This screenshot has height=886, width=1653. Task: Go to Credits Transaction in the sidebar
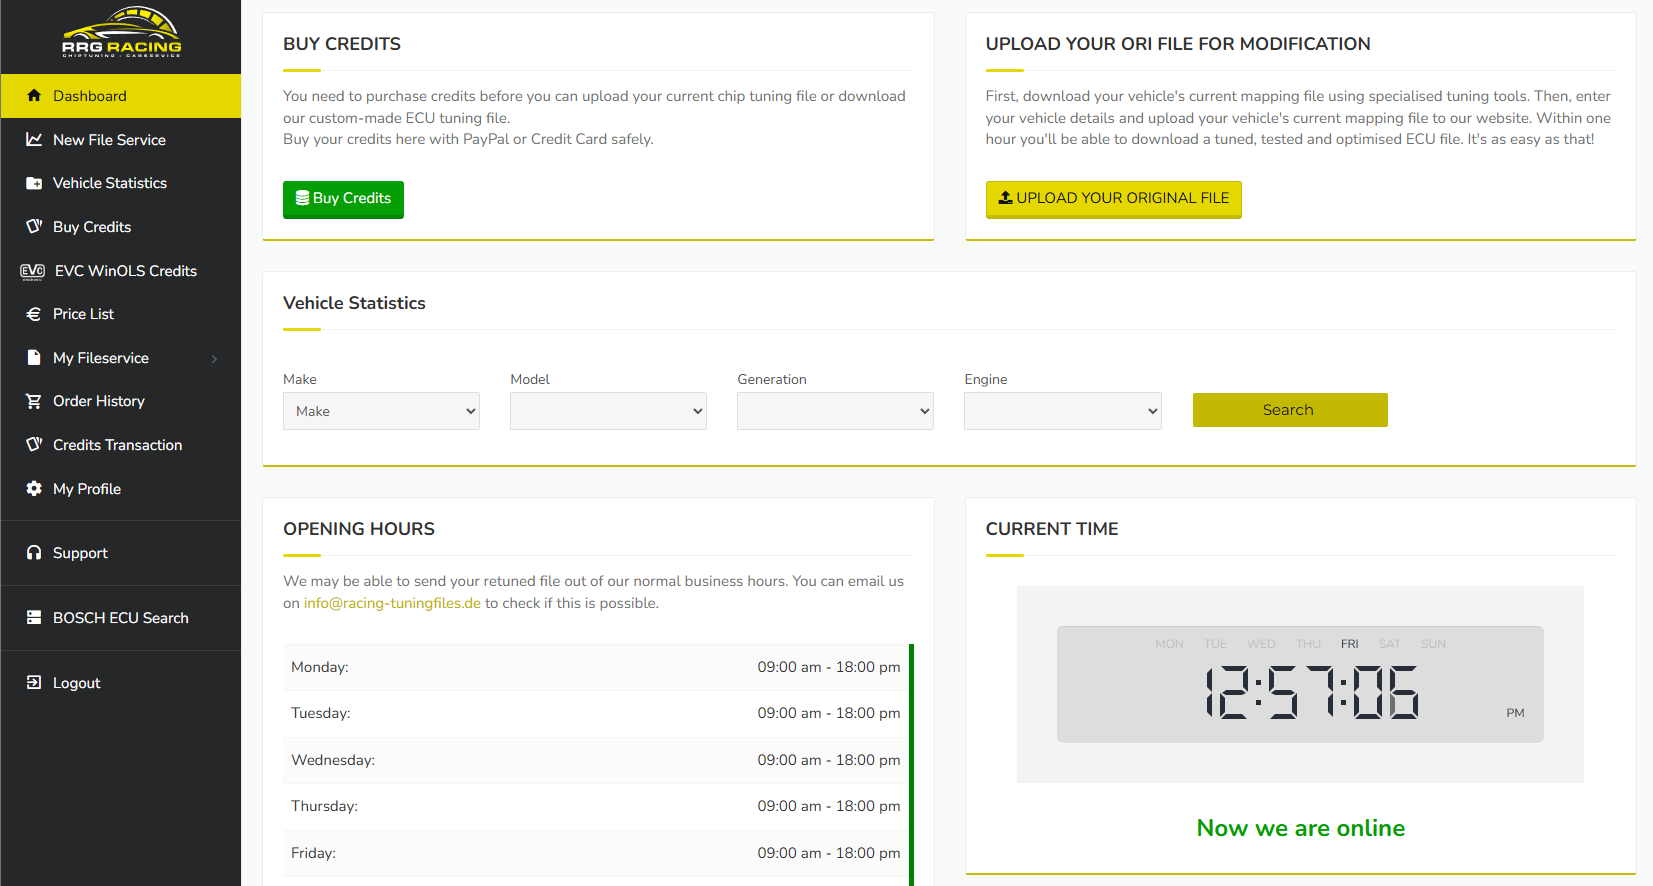coord(117,445)
